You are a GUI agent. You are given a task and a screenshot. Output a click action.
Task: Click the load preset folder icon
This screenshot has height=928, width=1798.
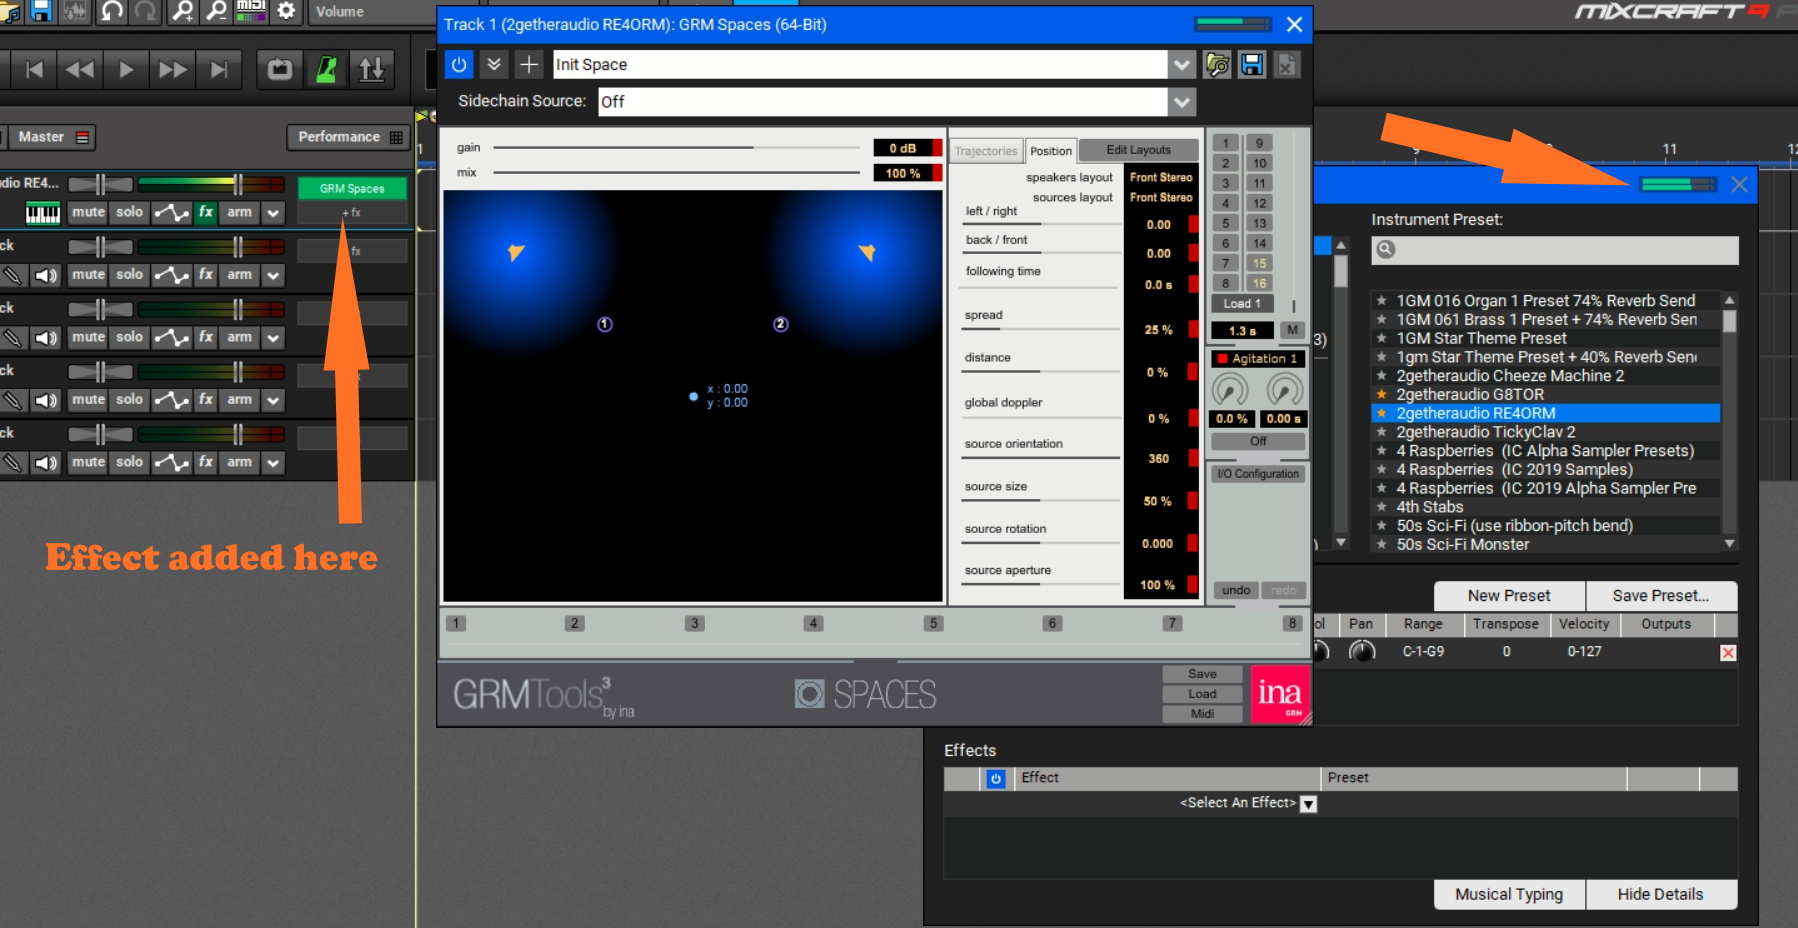tap(1217, 65)
